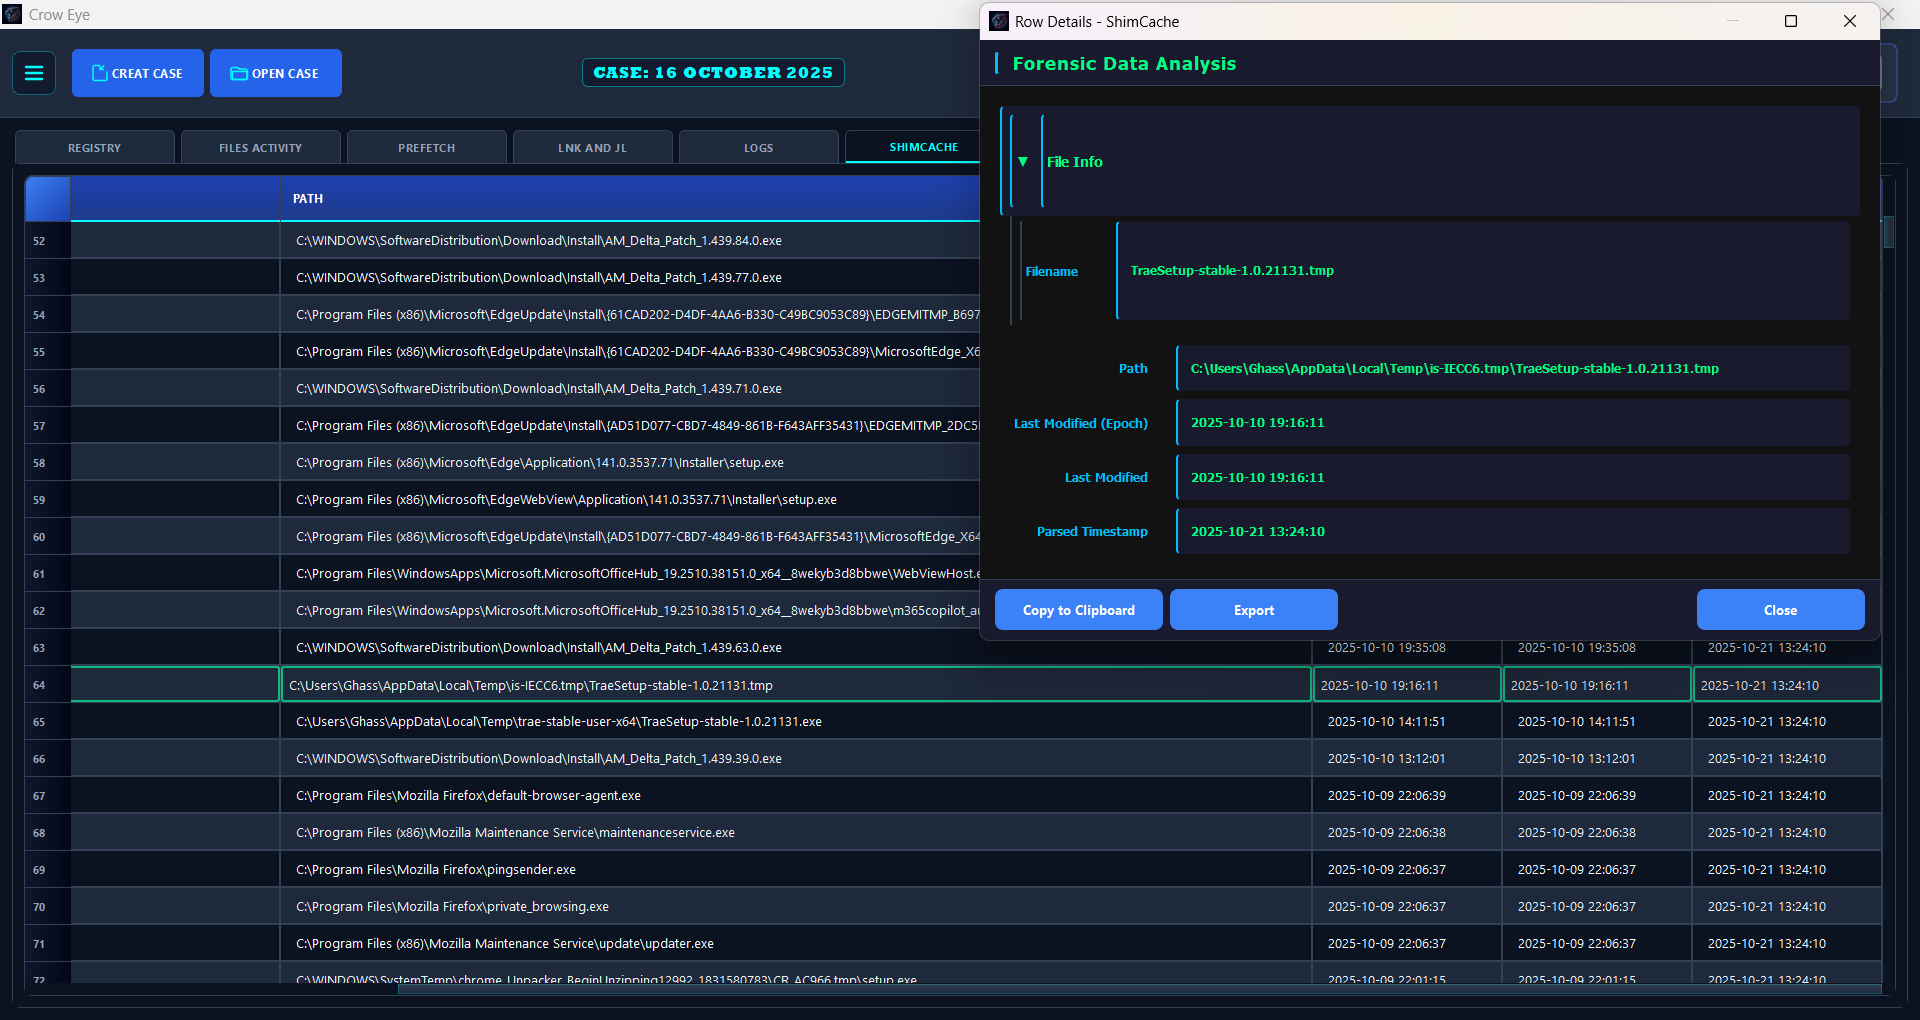Select row header number 64
Image resolution: width=1920 pixels, height=1020 pixels.
48,685
